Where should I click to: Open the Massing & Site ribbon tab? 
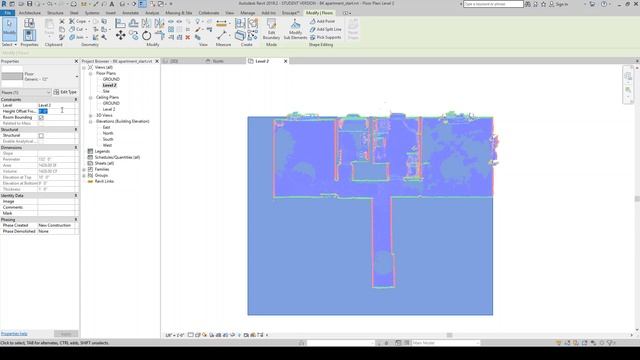click(179, 13)
